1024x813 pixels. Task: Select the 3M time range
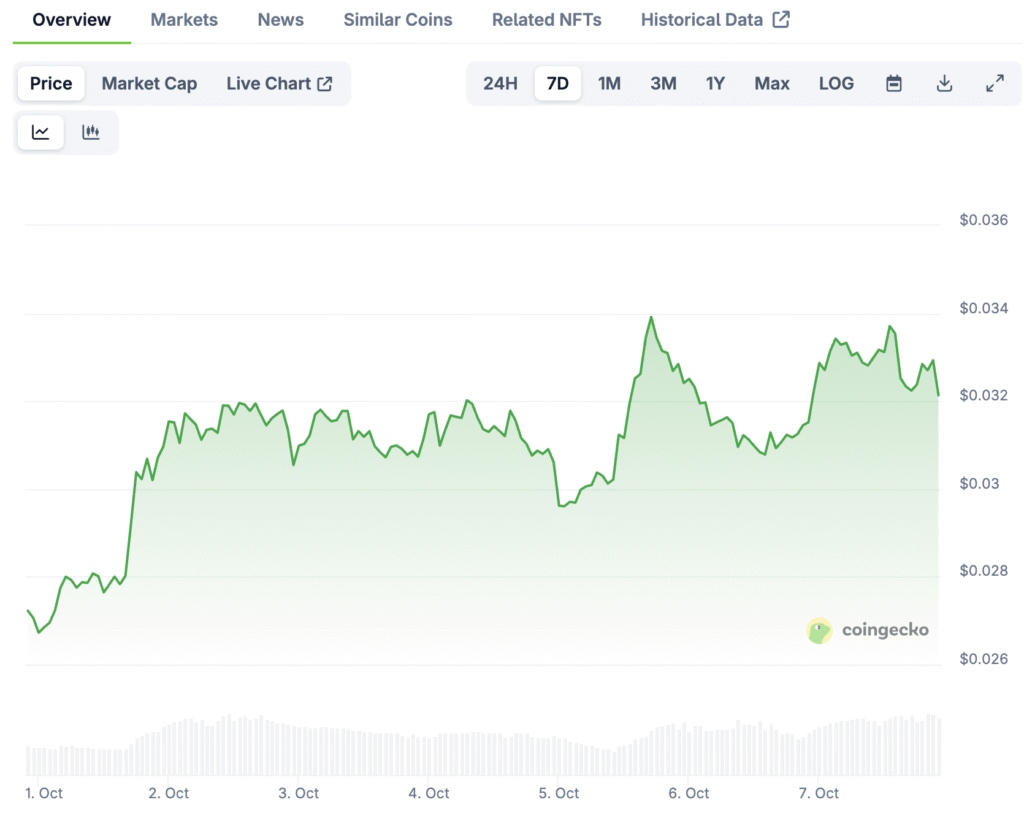coord(663,84)
